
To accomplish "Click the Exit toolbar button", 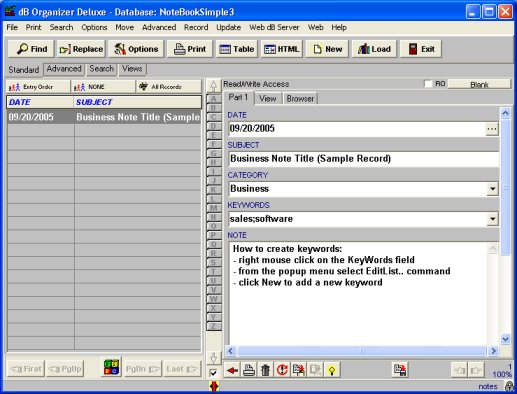I will (x=421, y=49).
